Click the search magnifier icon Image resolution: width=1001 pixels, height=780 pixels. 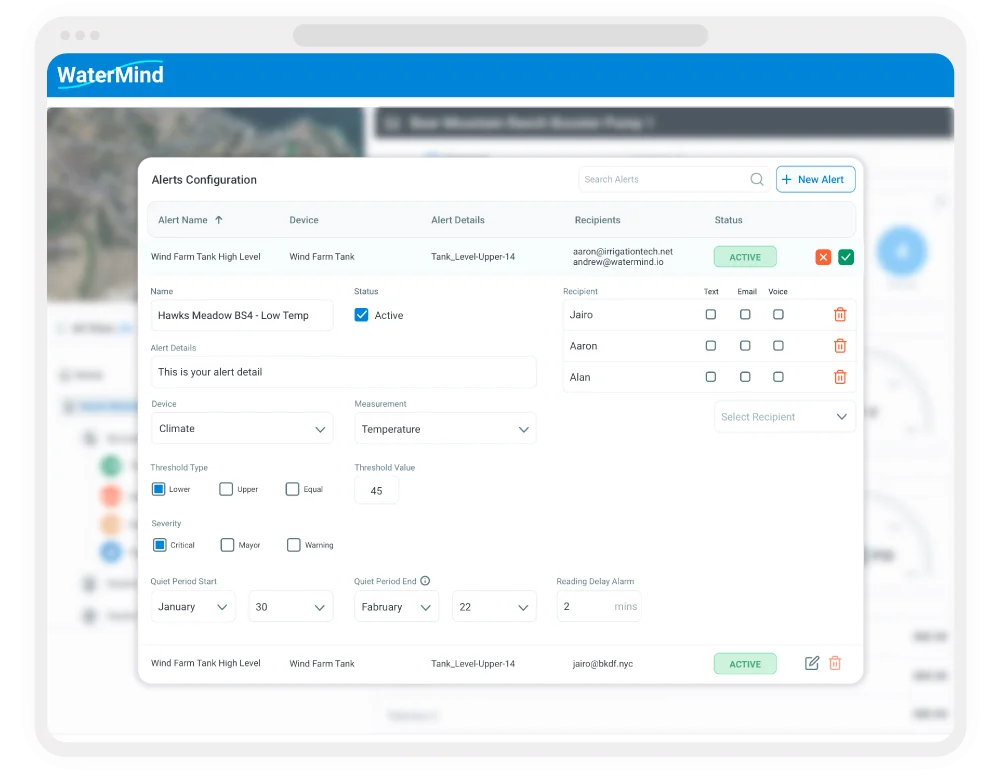756,179
